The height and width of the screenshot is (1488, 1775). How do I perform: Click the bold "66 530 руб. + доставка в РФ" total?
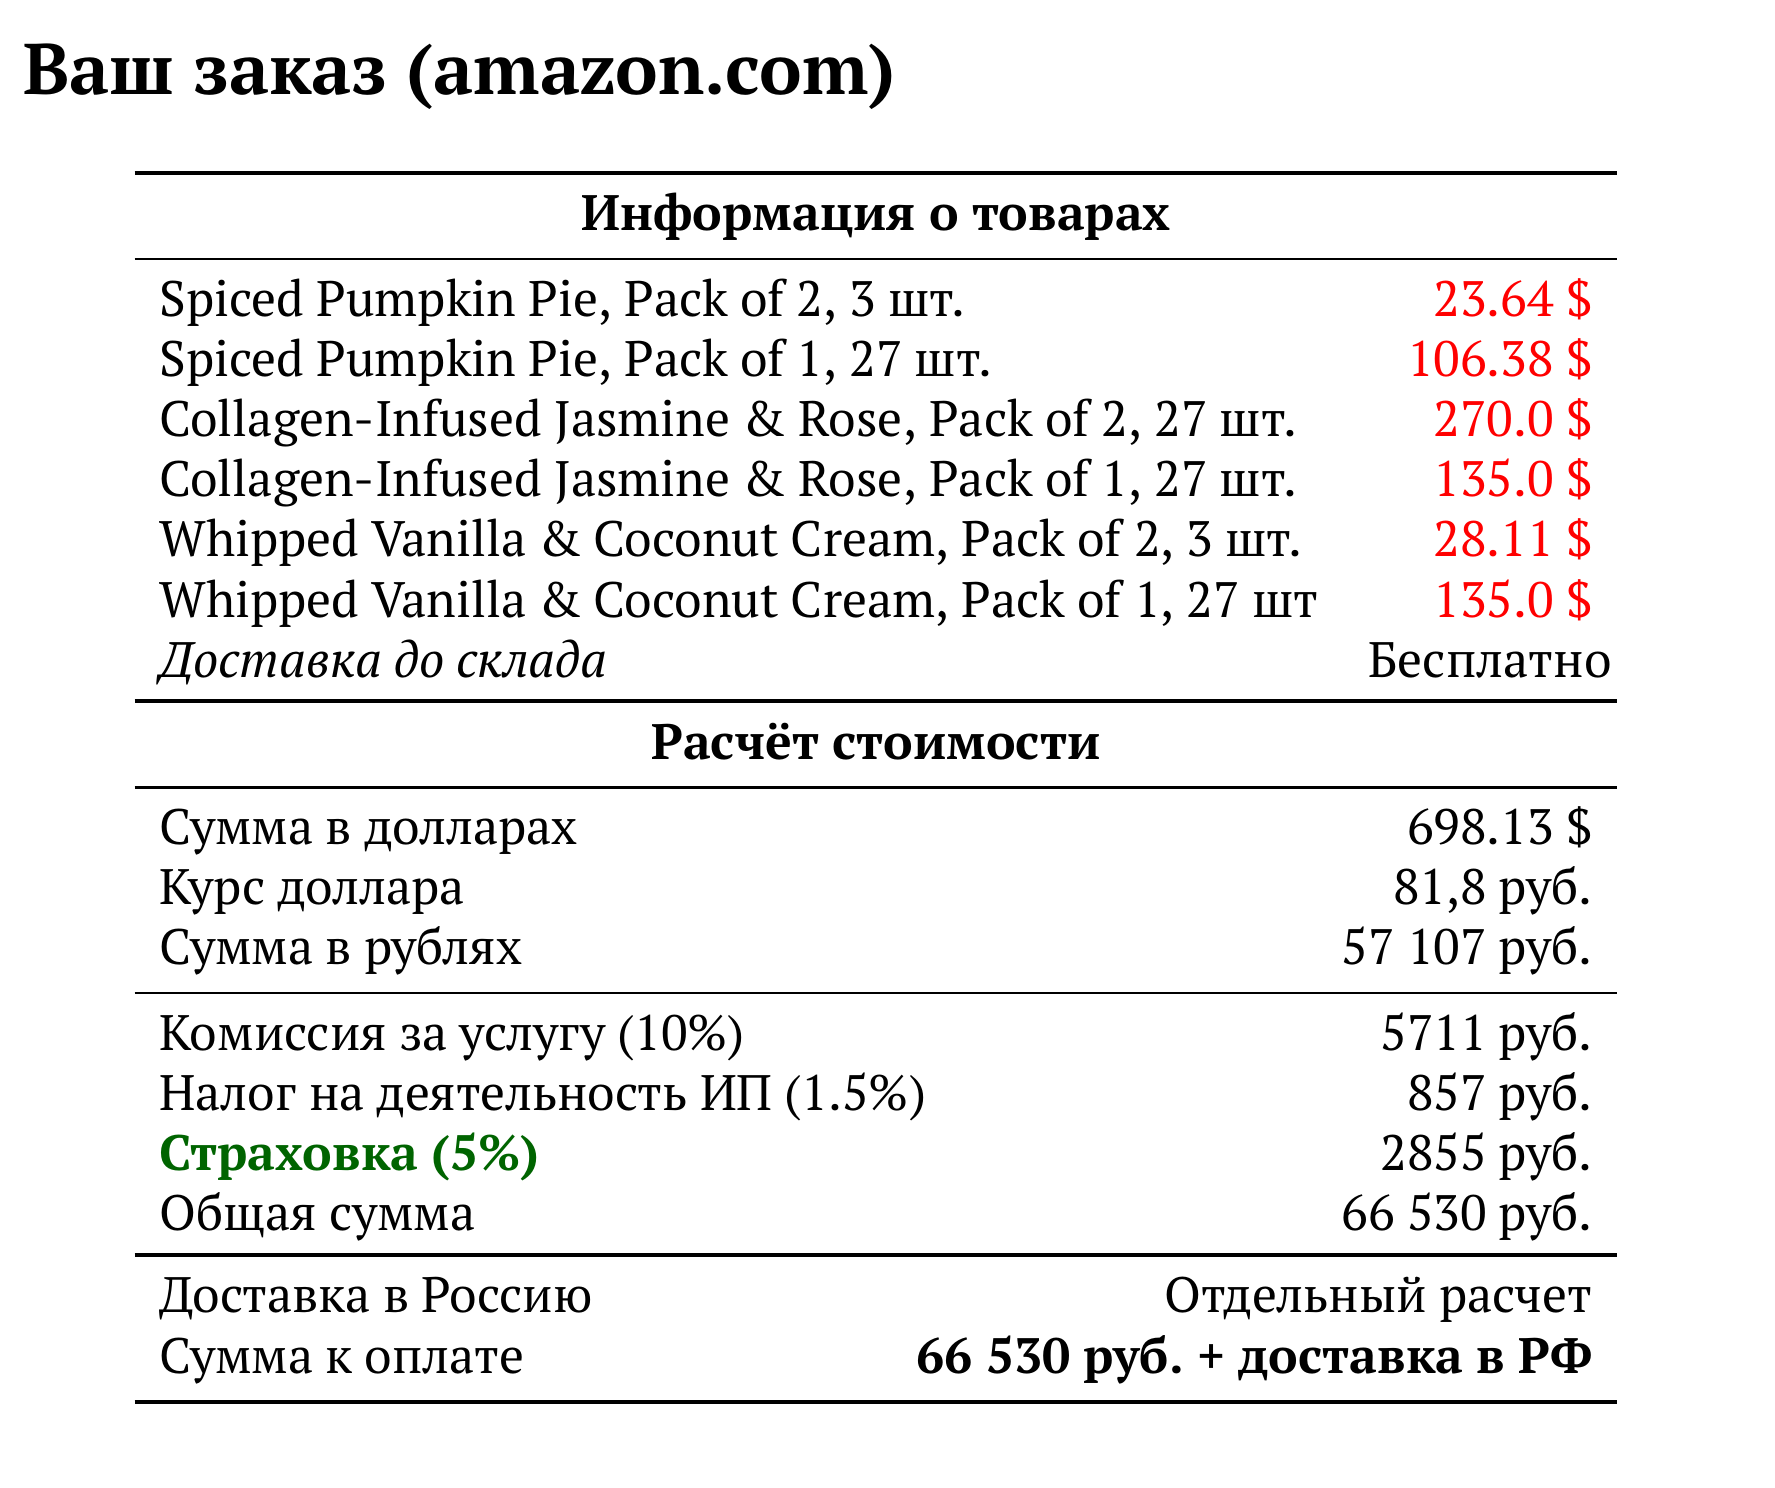1253,1358
